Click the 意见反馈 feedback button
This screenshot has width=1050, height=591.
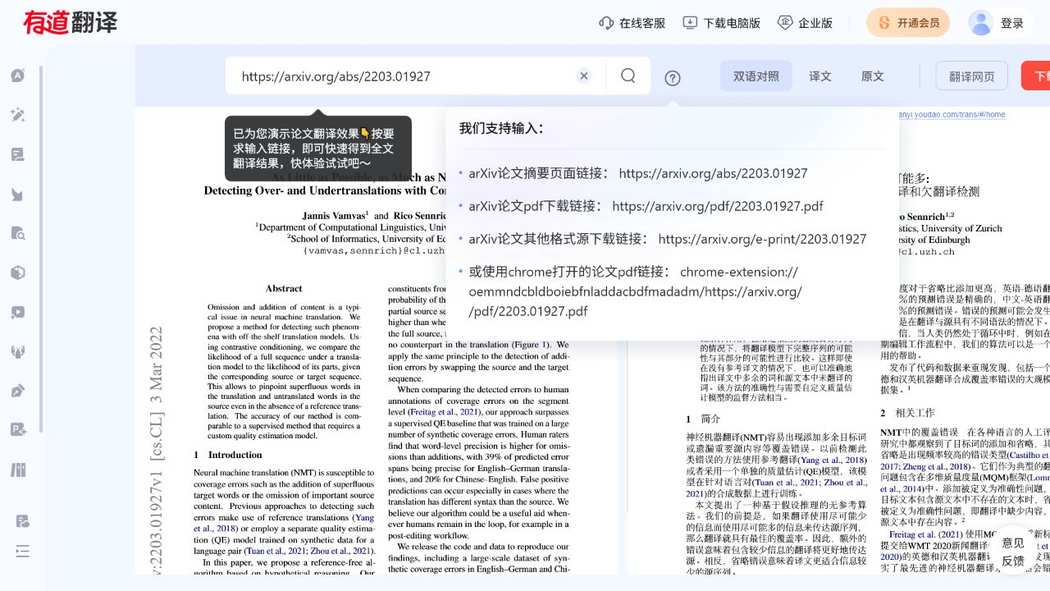[1012, 552]
